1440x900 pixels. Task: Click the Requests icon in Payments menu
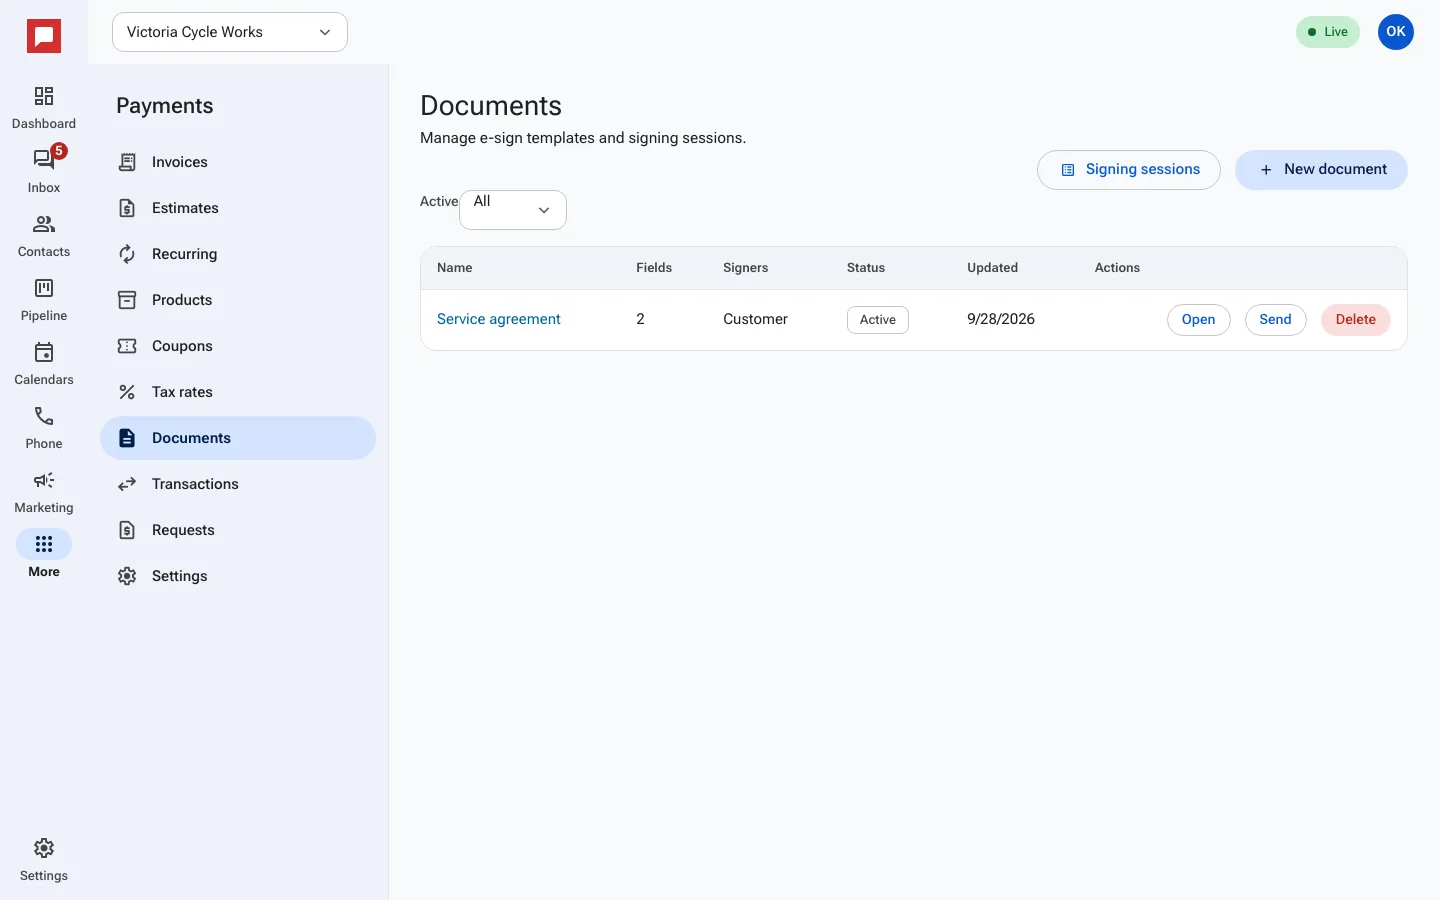tap(127, 530)
